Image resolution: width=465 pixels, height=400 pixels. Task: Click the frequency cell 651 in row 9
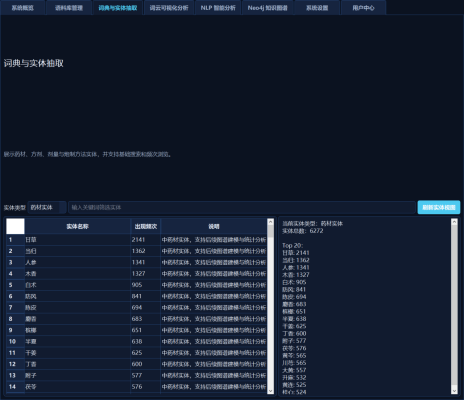pos(146,330)
